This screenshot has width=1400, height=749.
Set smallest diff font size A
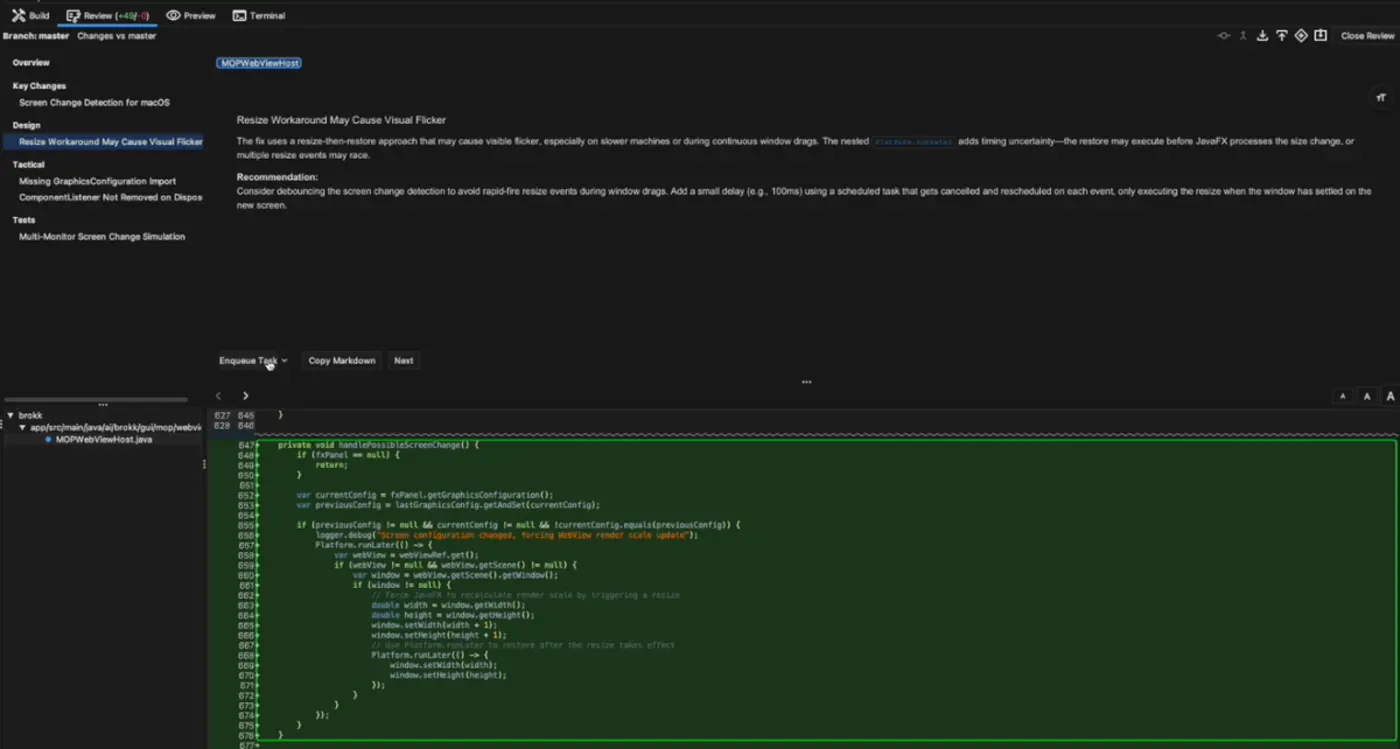tap(1343, 397)
